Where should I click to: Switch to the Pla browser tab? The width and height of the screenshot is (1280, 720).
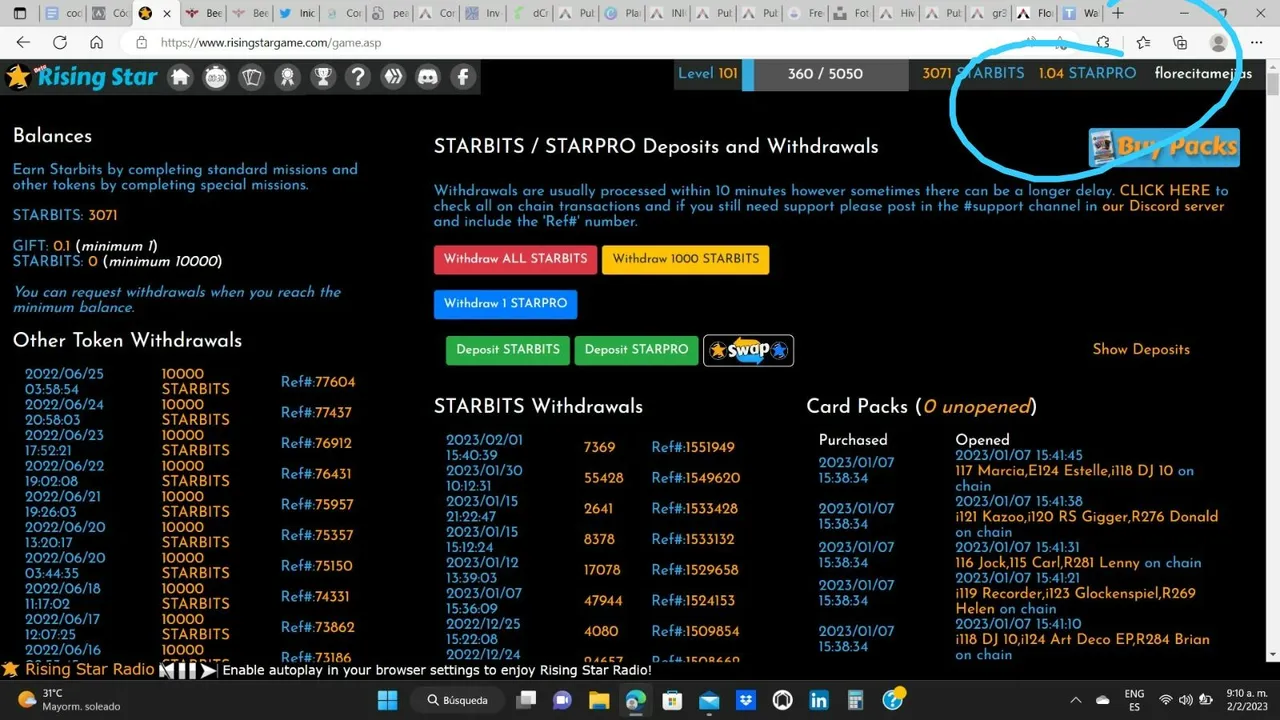coord(622,14)
